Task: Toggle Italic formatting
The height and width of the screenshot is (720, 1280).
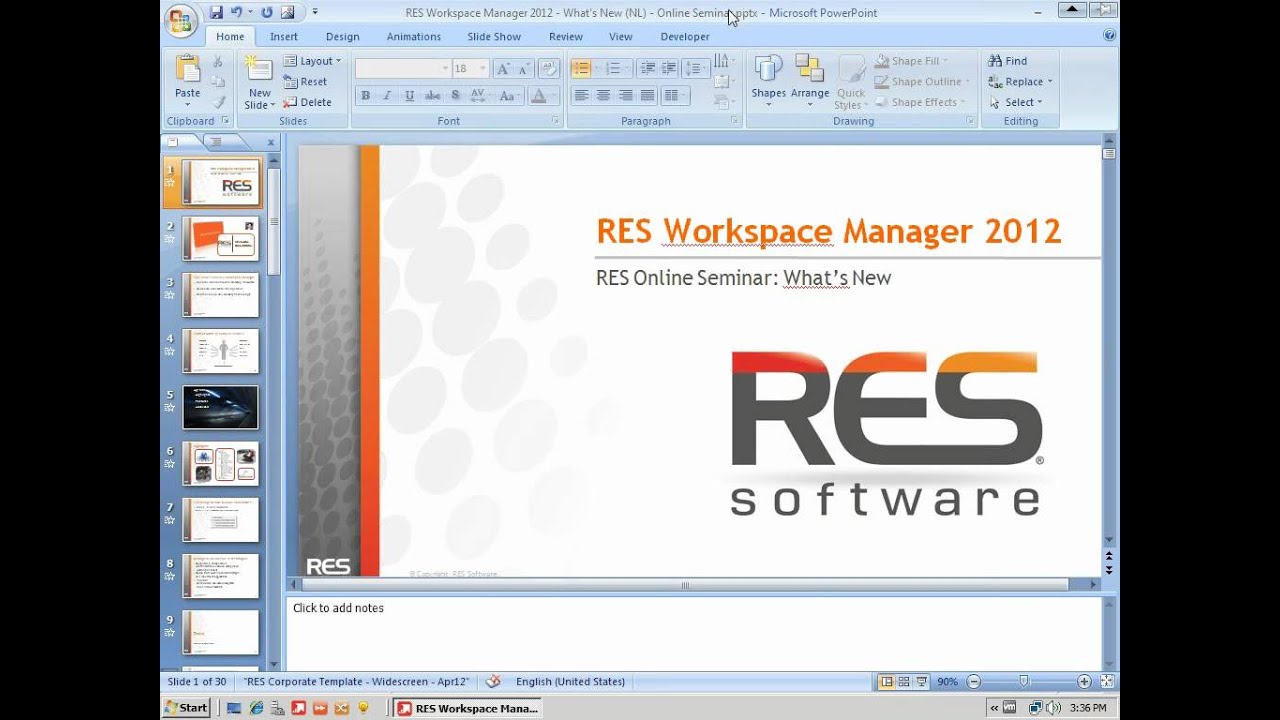Action: 388,96
